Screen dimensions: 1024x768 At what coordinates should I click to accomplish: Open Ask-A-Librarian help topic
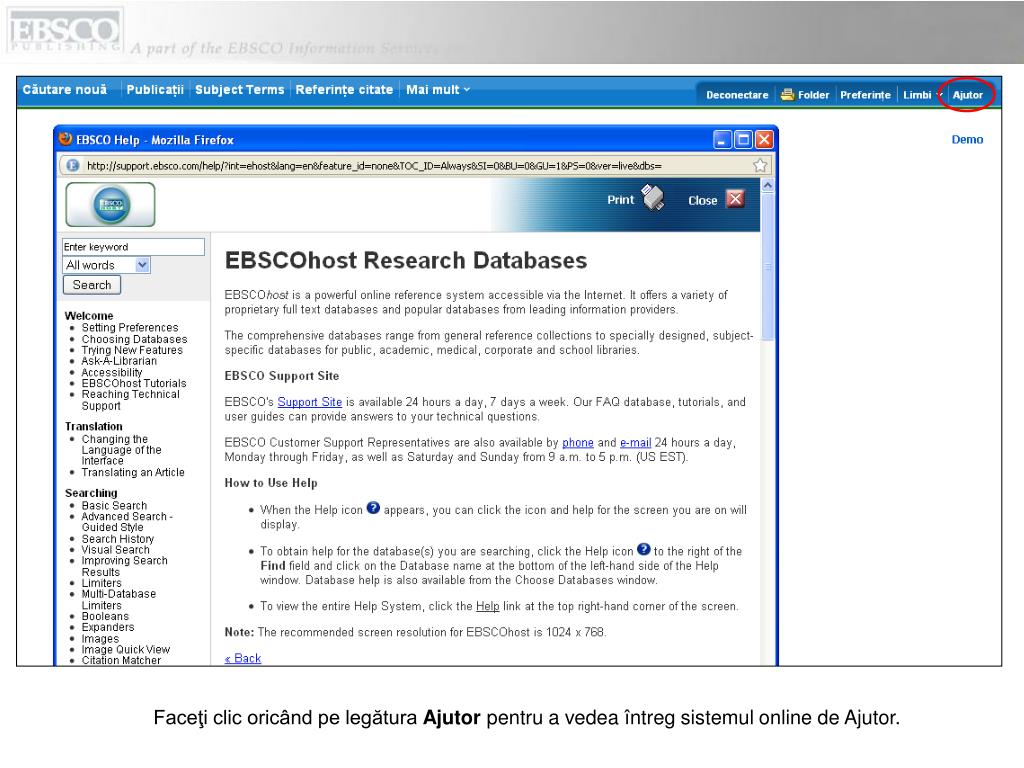click(119, 361)
